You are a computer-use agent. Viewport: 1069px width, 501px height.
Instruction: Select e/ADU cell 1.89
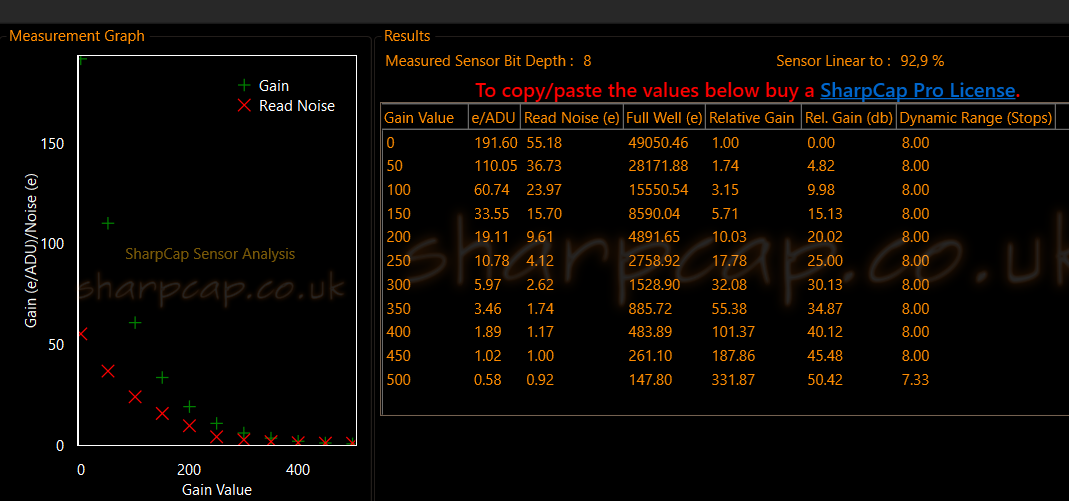pos(487,332)
